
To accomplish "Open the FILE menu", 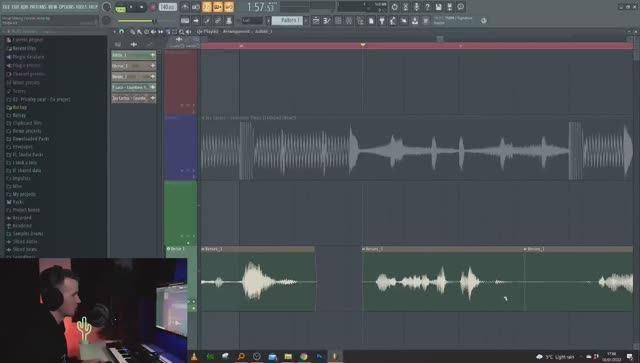I will click(x=6, y=7).
